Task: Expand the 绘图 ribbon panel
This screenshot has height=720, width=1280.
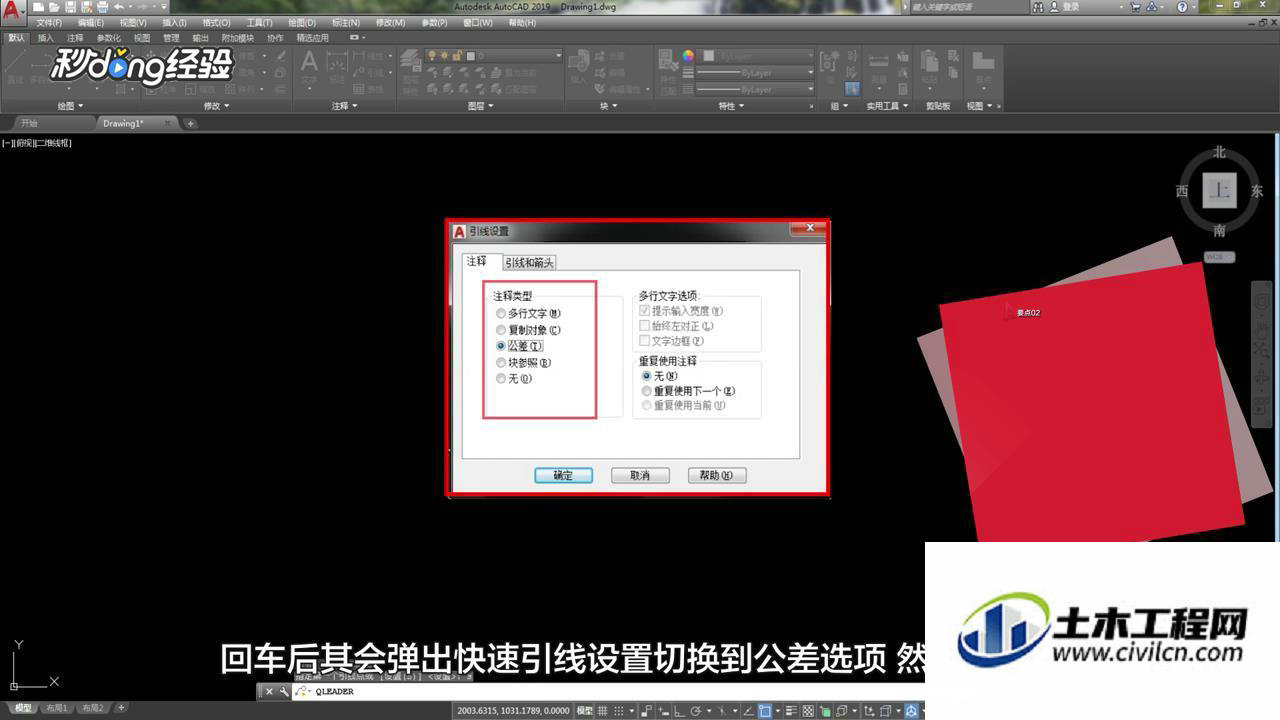Action: pos(70,105)
